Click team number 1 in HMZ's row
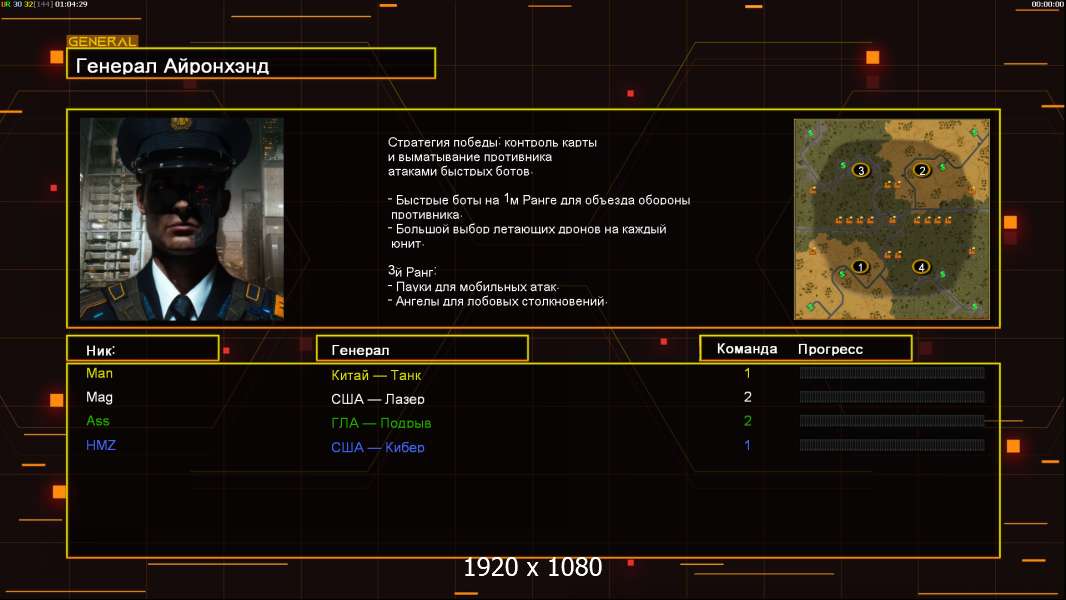 pos(747,445)
